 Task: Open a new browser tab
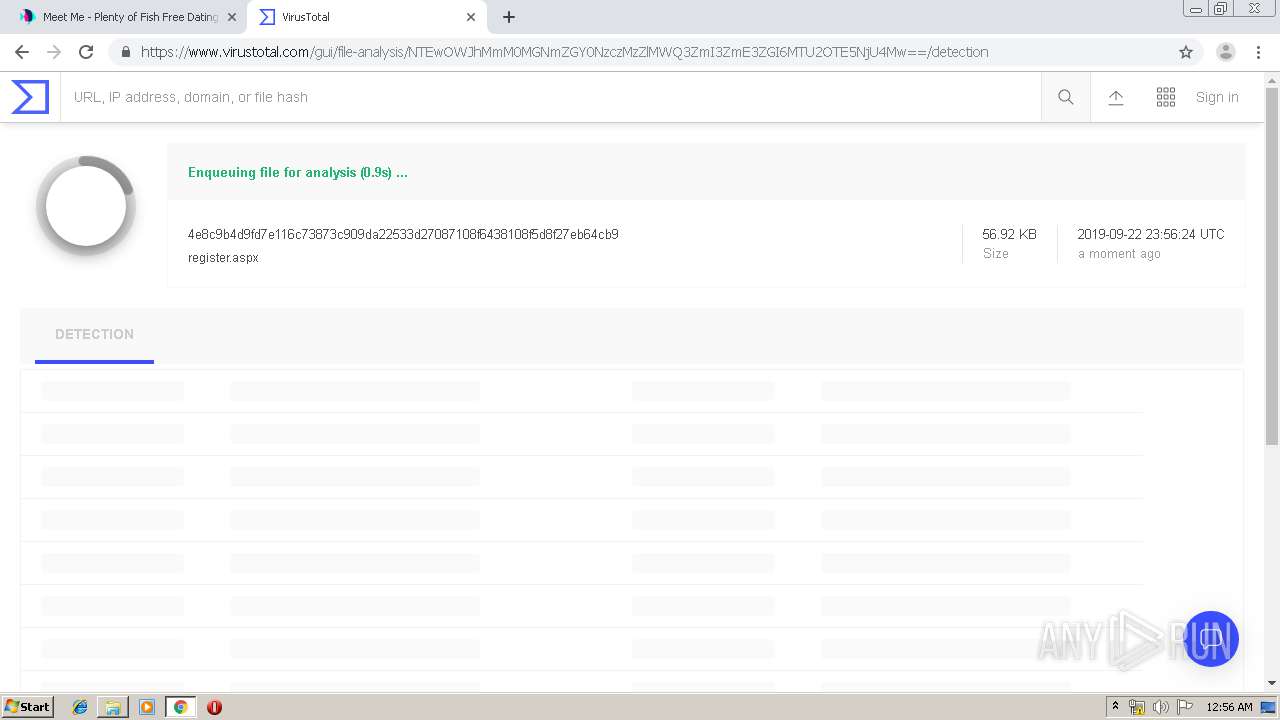(x=509, y=17)
